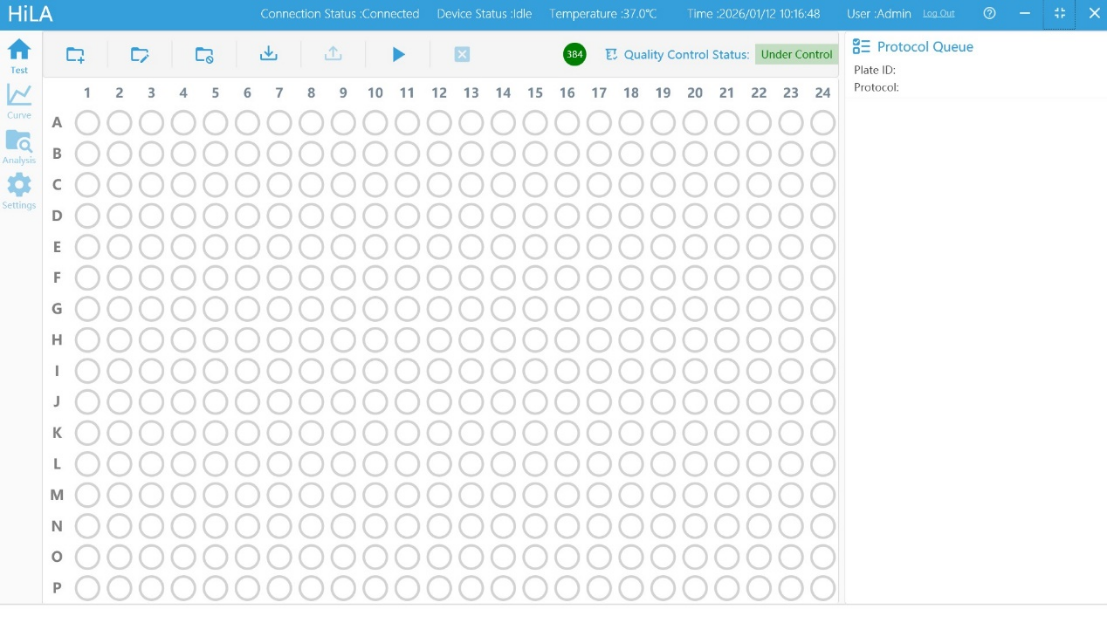Image resolution: width=1108 pixels, height=623 pixels.
Task: Click row header E
Action: pos(57,247)
